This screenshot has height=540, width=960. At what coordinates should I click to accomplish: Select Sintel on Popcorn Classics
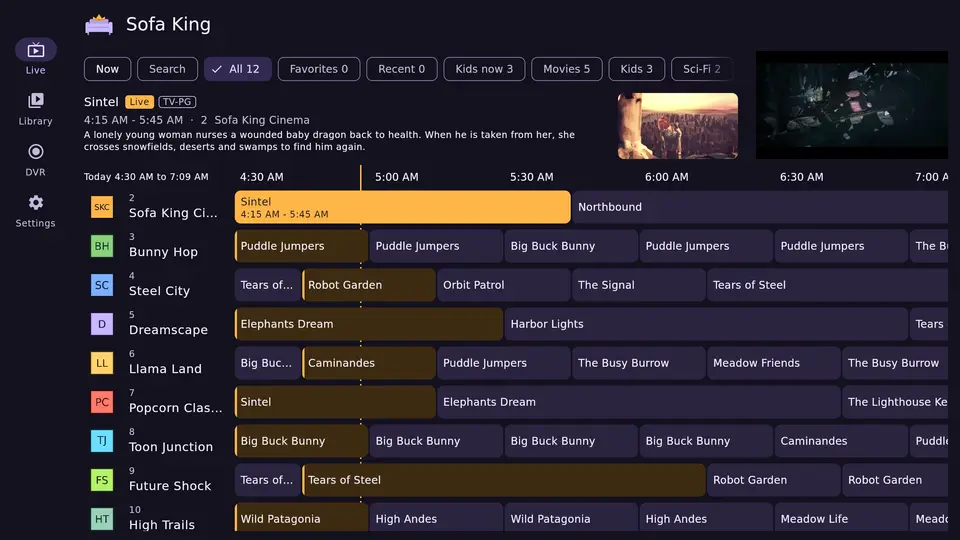335,402
